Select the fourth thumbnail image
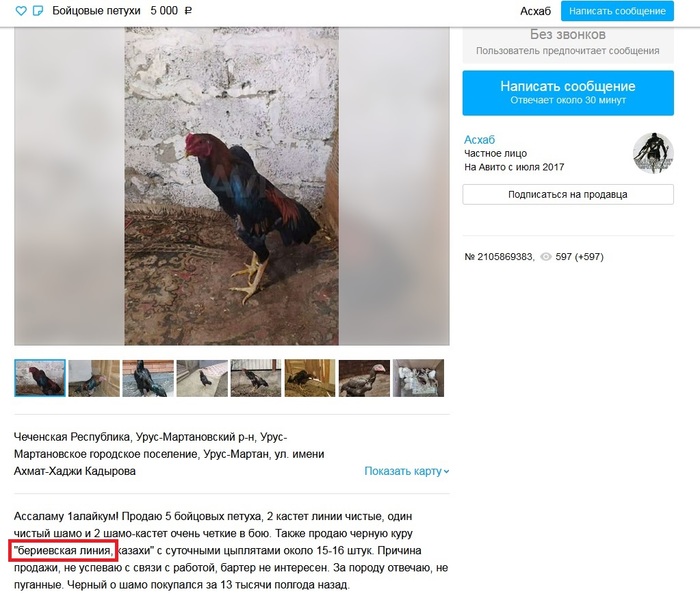 202,378
